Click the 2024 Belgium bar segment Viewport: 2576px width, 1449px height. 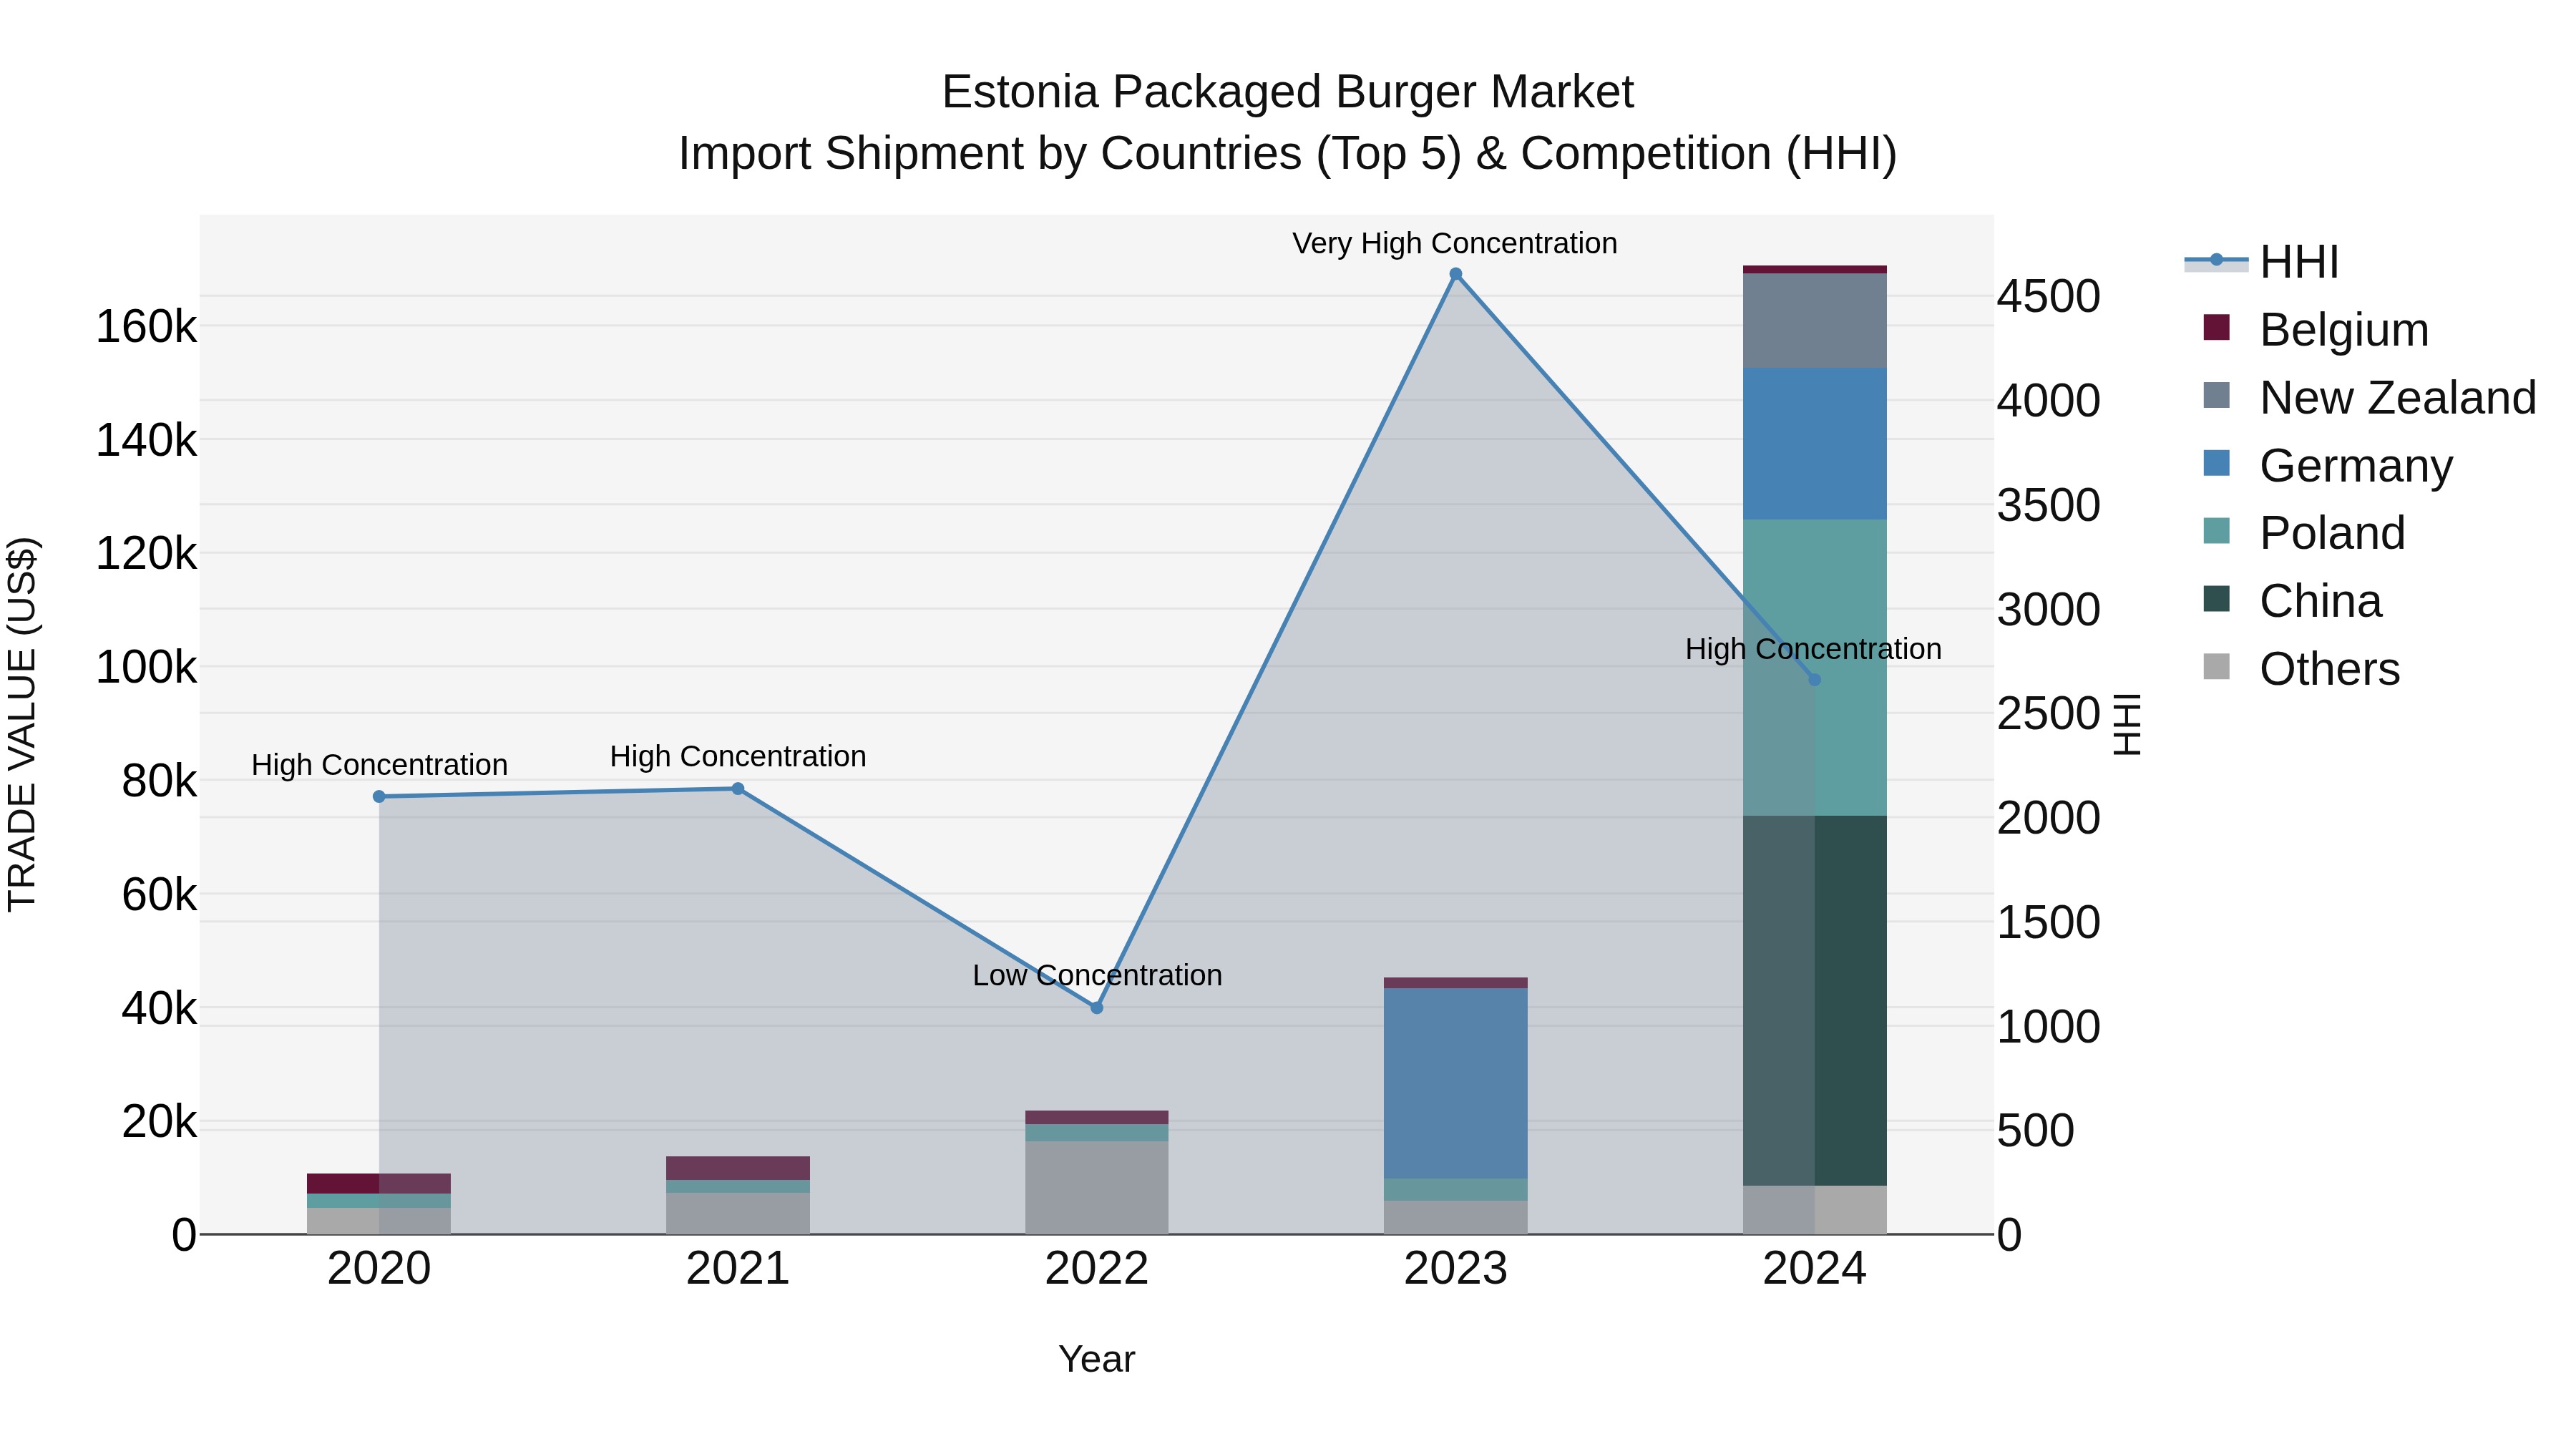click(1815, 270)
